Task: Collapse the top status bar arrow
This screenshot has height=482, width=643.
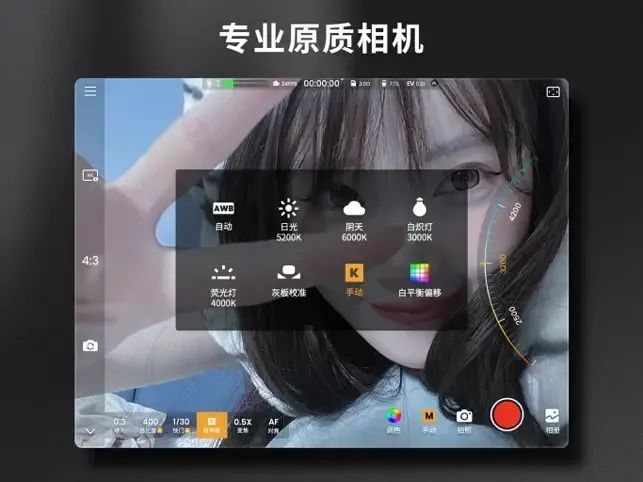Action: pos(434,84)
